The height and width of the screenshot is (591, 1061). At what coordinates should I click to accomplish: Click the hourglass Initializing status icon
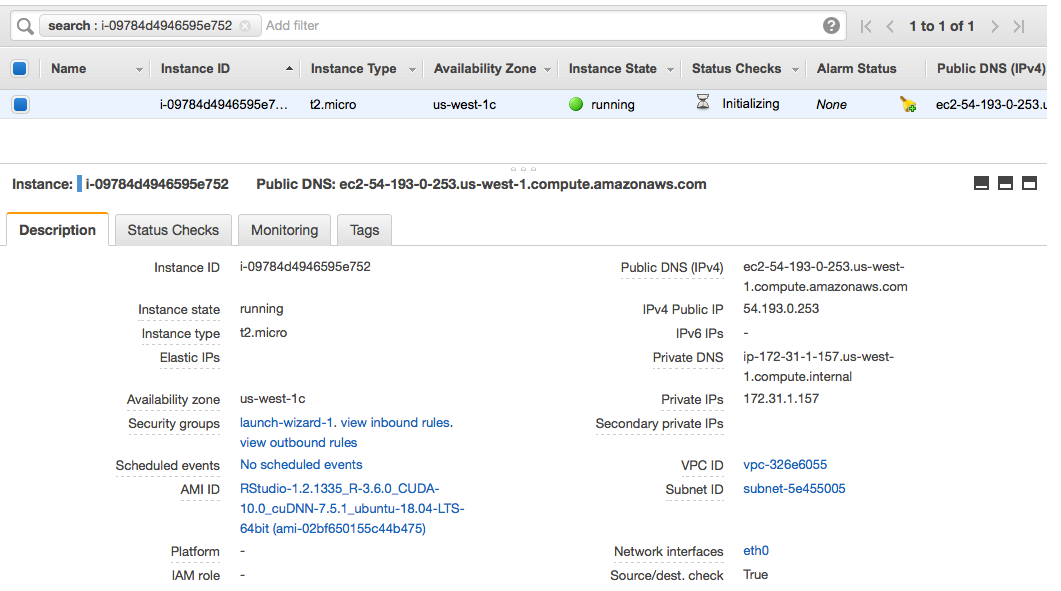703,102
